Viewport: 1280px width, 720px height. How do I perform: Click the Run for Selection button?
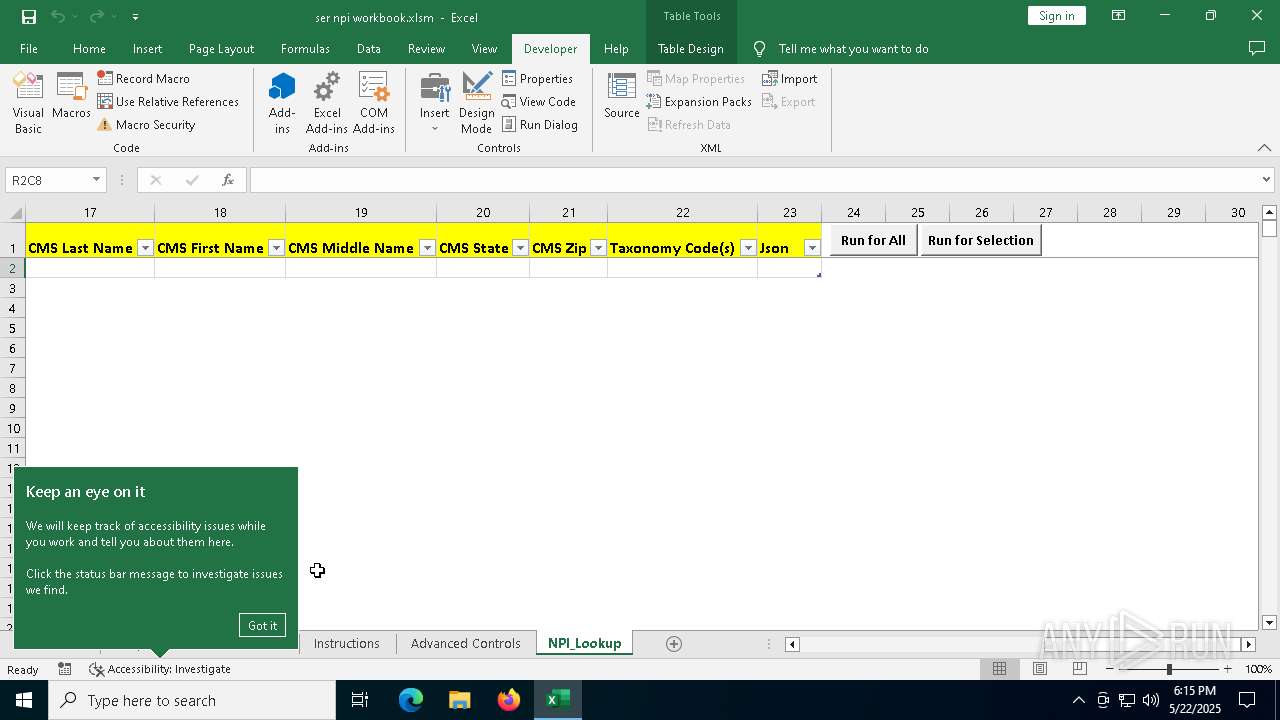click(x=980, y=240)
